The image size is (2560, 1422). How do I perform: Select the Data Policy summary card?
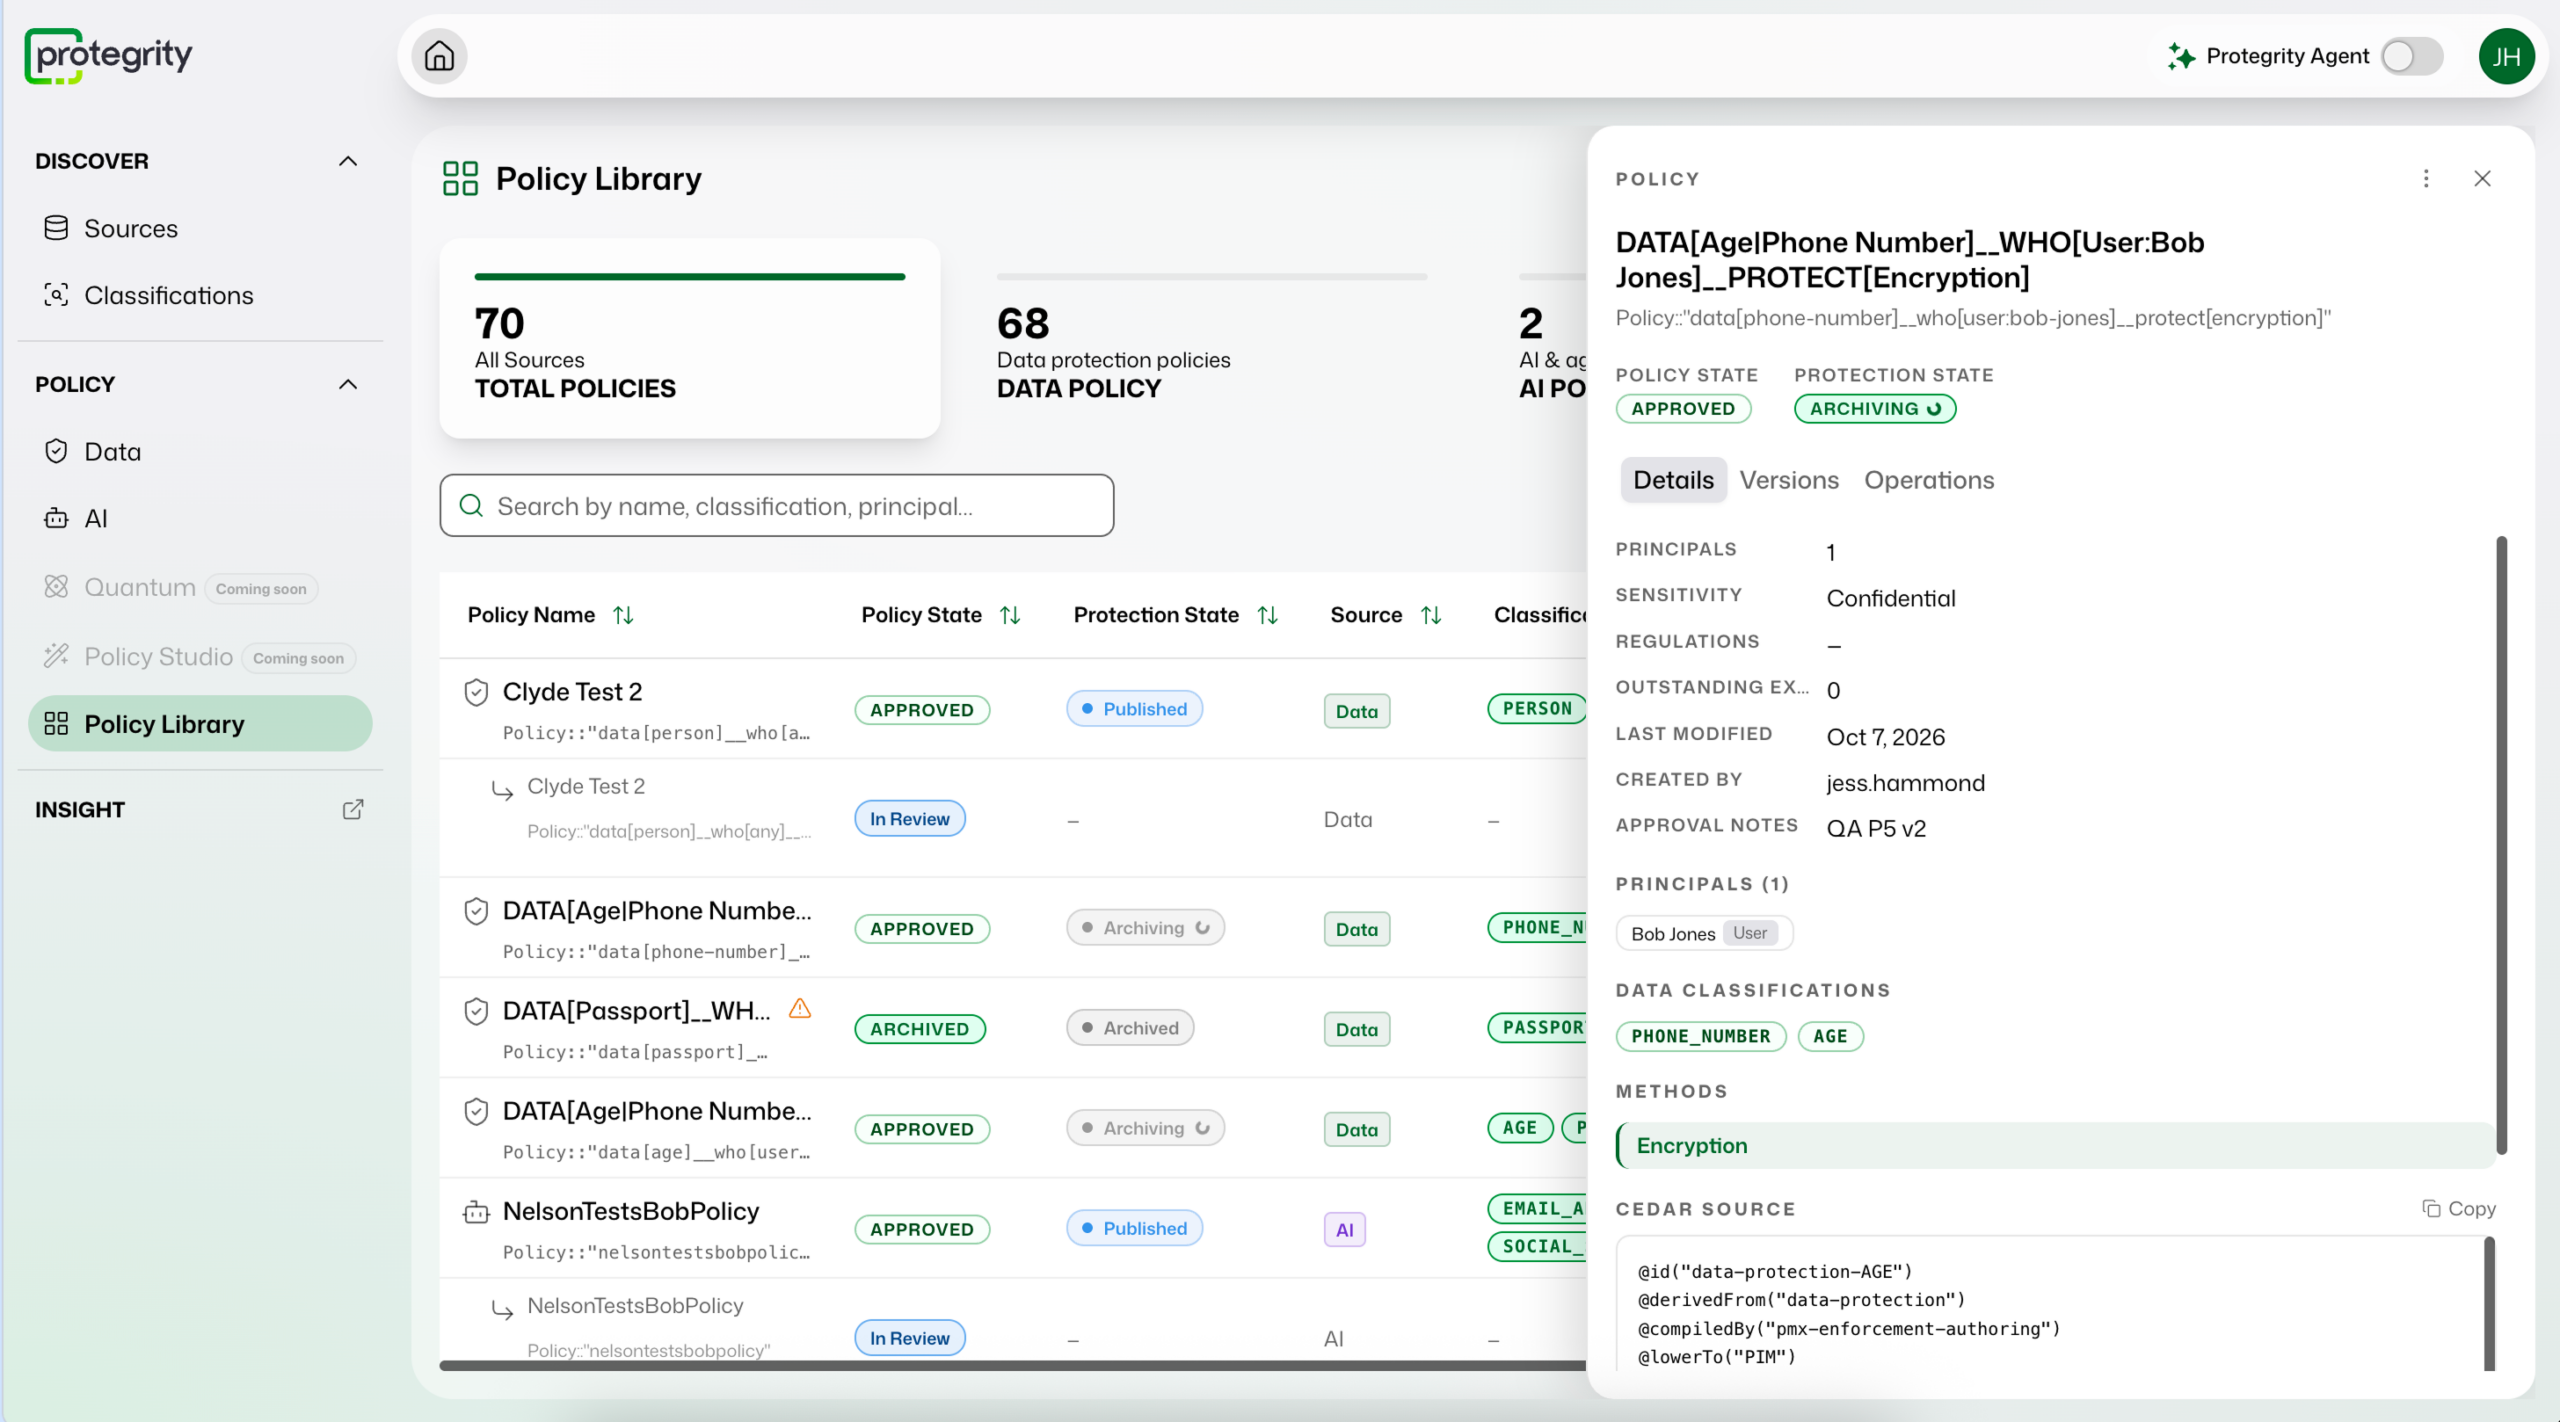click(1212, 338)
